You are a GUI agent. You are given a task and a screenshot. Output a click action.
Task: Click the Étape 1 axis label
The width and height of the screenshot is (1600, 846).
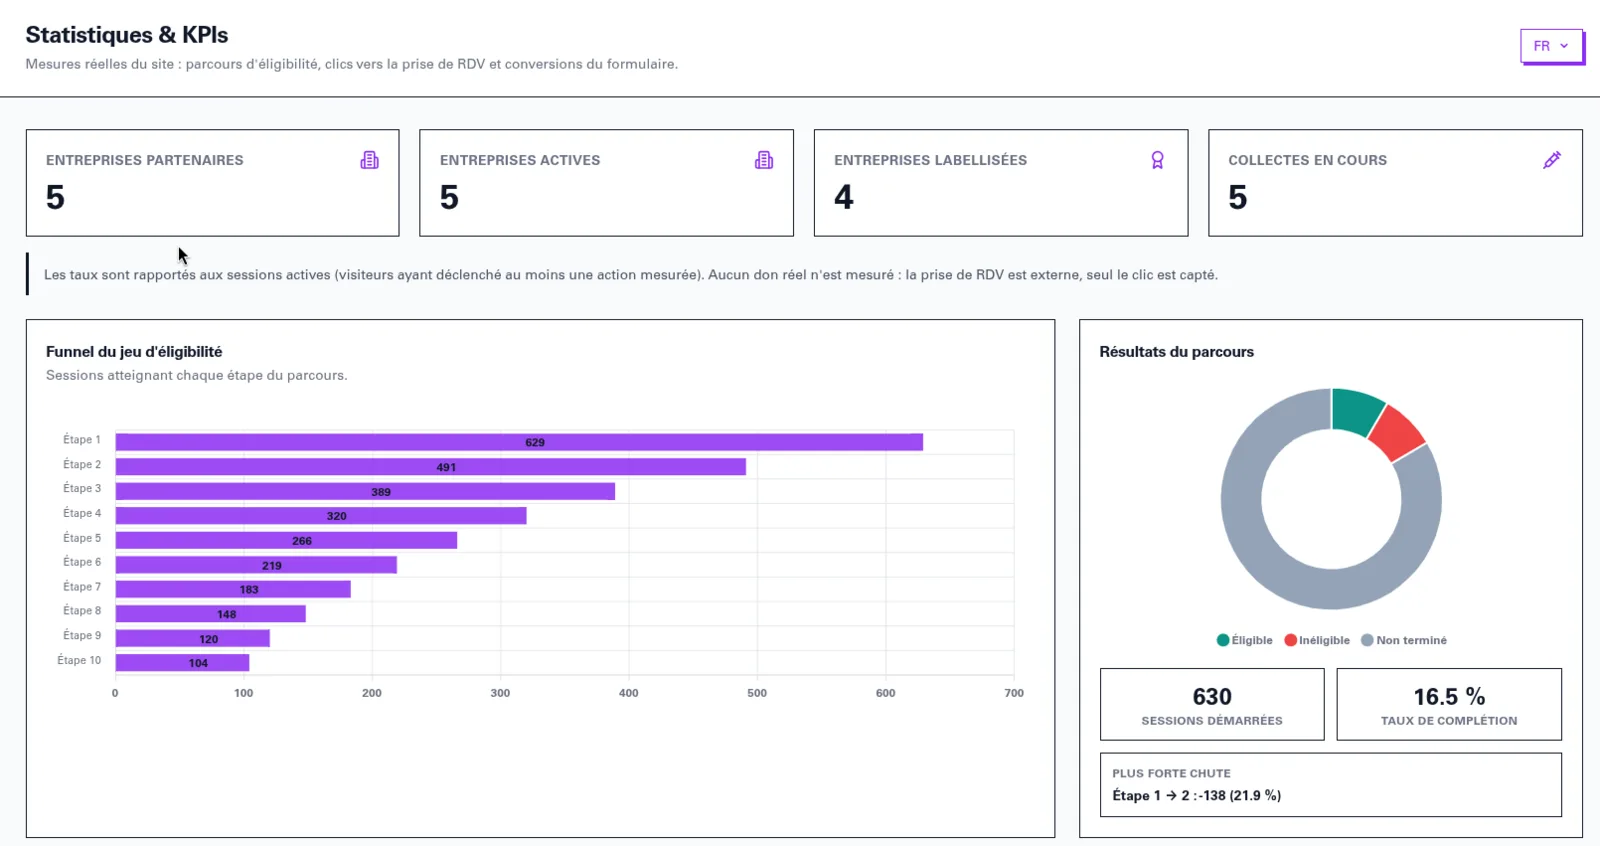(82, 440)
